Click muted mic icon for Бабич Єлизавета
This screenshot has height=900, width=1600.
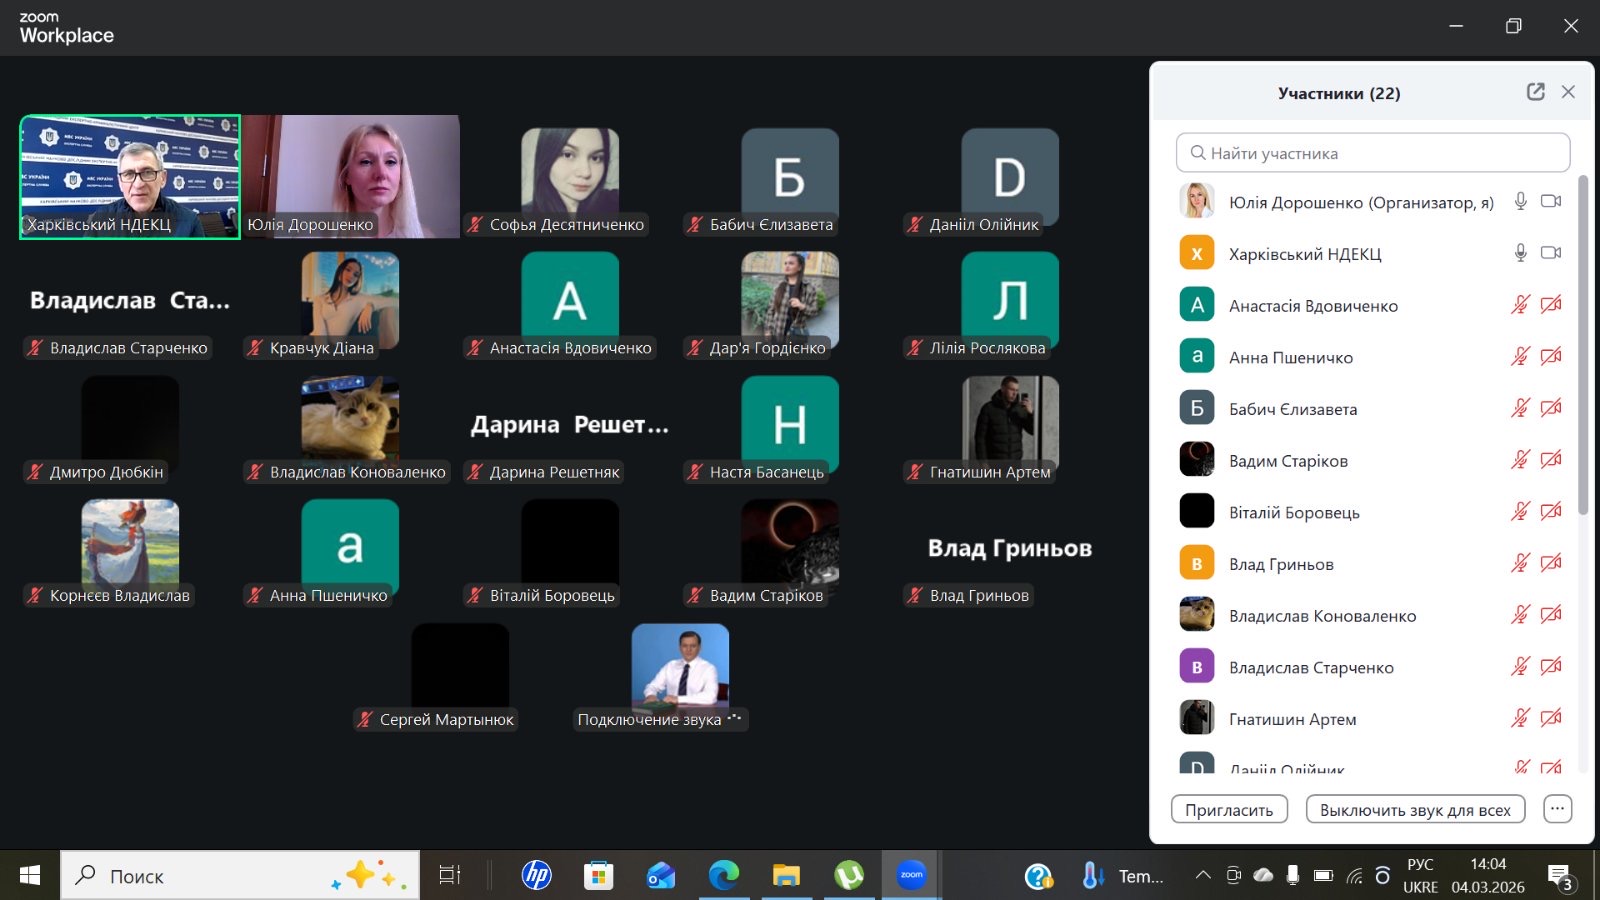[1520, 408]
